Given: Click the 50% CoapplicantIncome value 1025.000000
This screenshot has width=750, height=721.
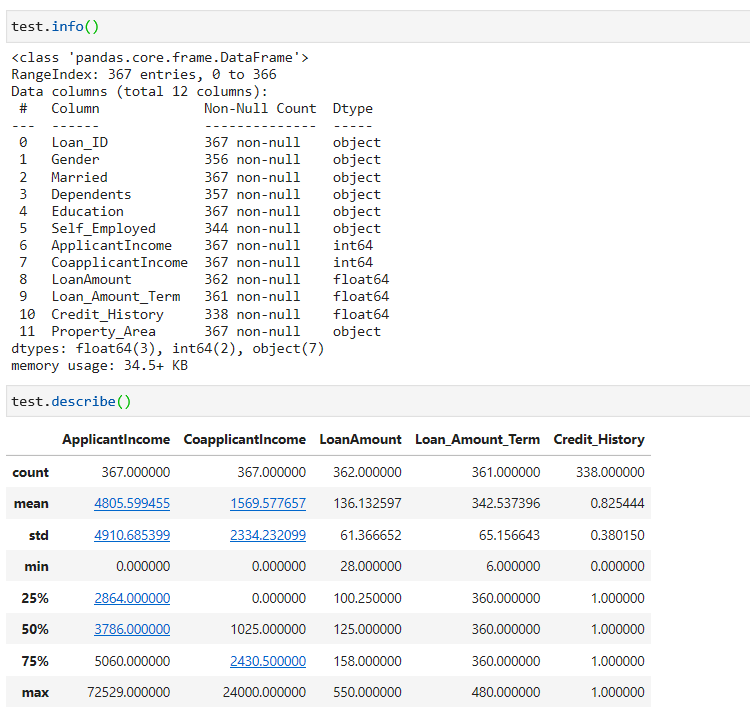Looking at the screenshot, I should [x=268, y=629].
